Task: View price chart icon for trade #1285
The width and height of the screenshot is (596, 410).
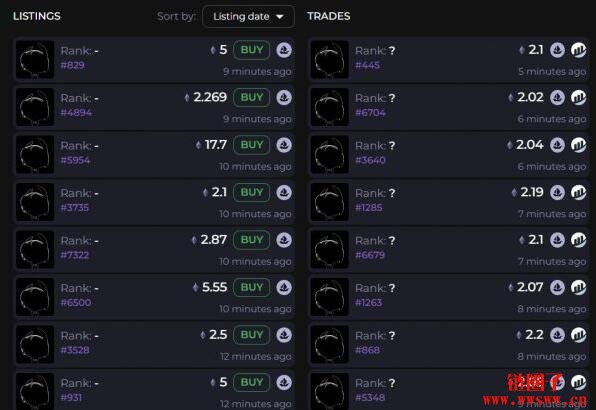Action: click(x=579, y=193)
